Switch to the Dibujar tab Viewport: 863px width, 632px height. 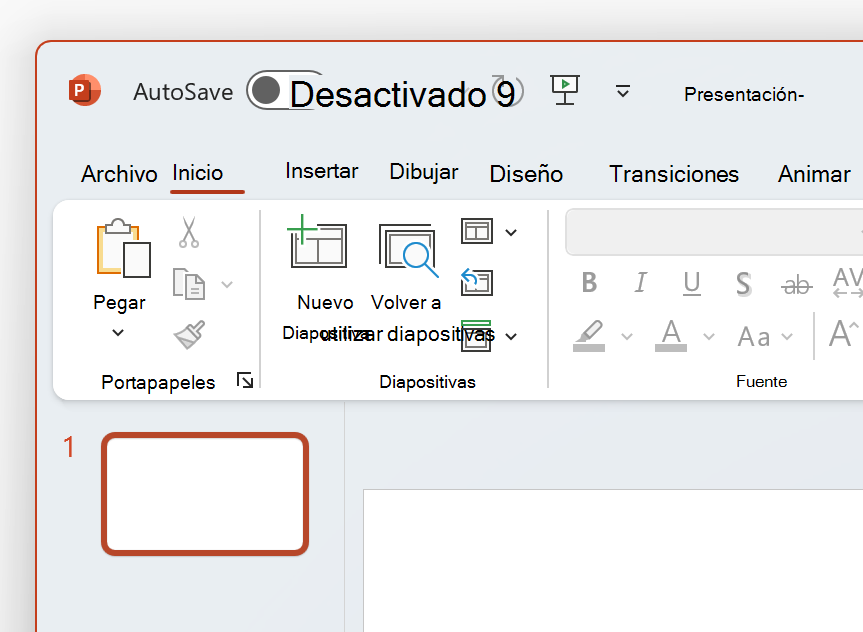[x=424, y=172]
